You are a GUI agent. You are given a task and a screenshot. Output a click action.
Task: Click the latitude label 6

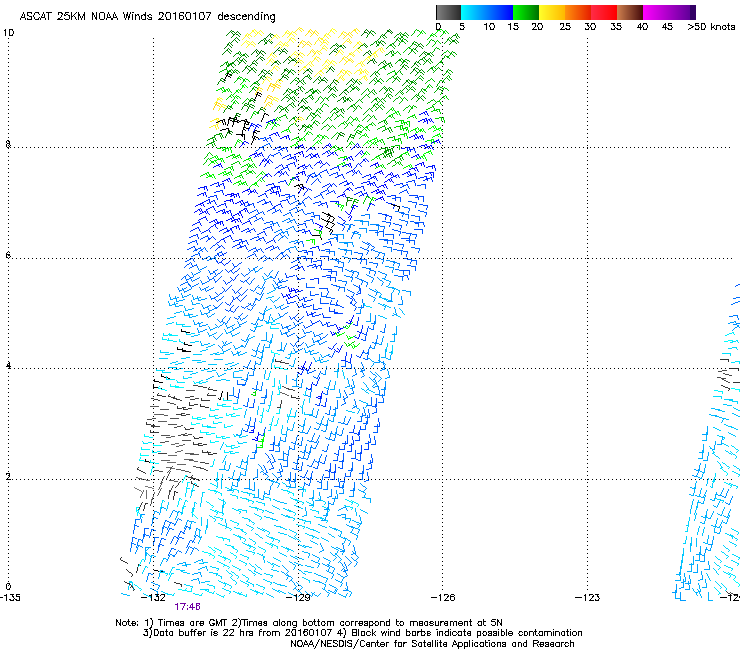point(8,255)
